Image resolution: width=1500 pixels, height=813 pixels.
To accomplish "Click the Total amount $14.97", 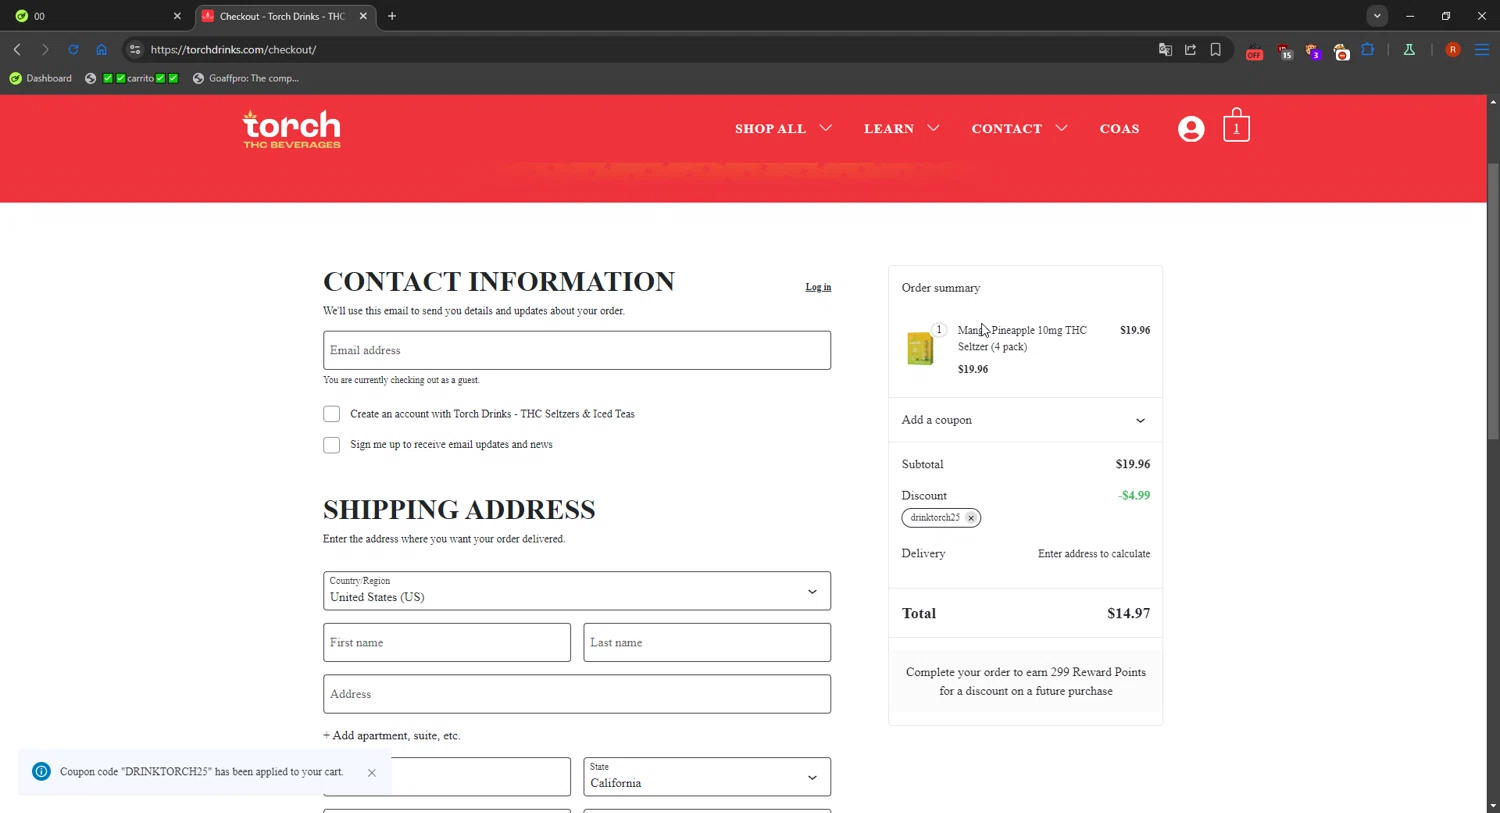I will tap(1128, 614).
